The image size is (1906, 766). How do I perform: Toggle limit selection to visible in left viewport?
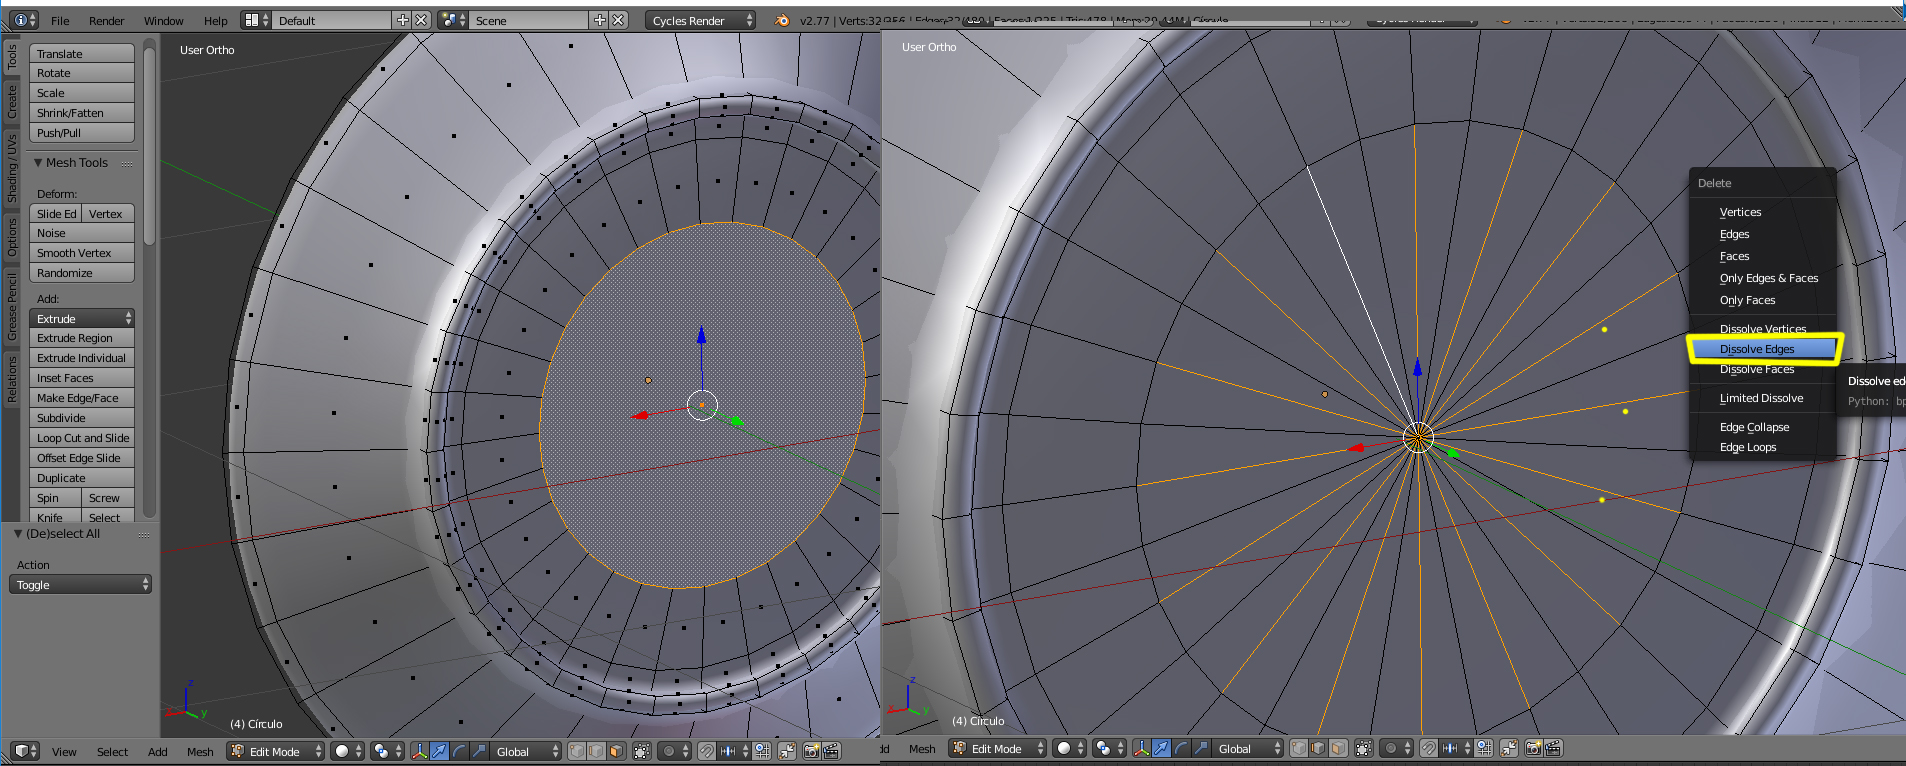tap(642, 751)
